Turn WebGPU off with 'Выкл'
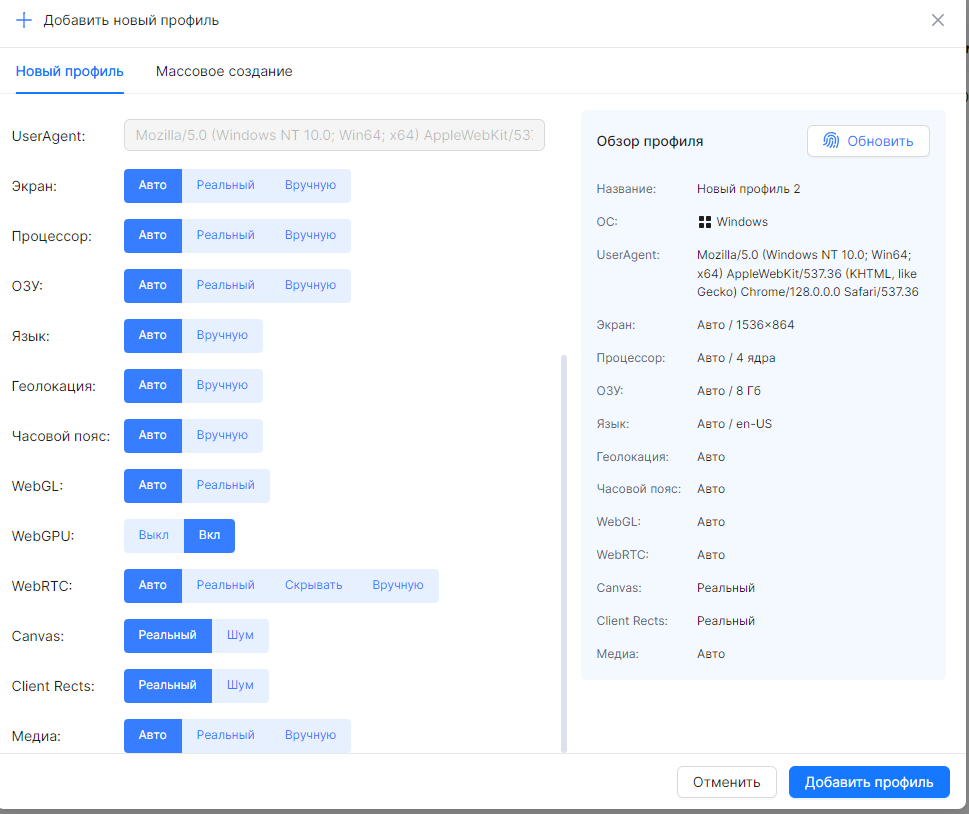The image size is (969, 814). coord(154,535)
